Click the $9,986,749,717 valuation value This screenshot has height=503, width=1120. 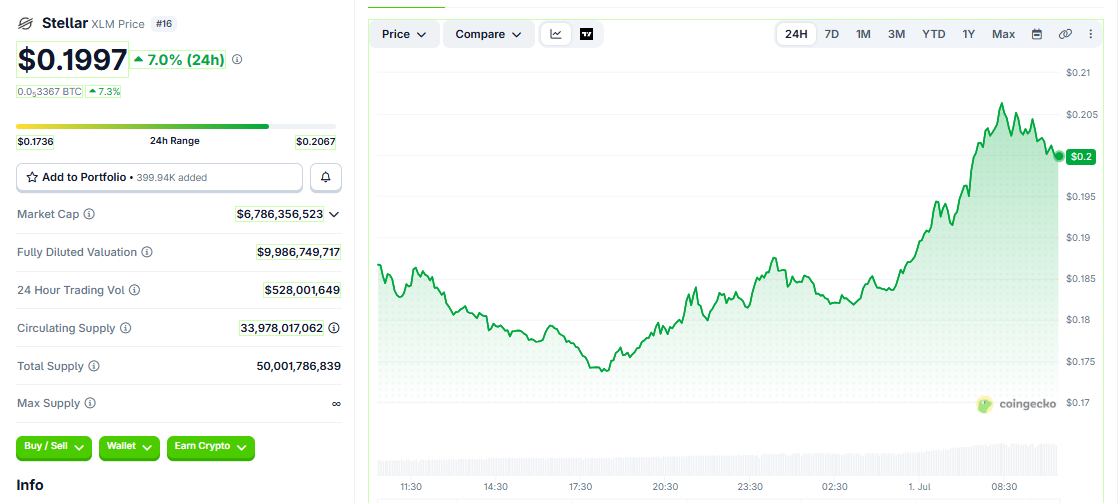pyautogui.click(x=299, y=252)
